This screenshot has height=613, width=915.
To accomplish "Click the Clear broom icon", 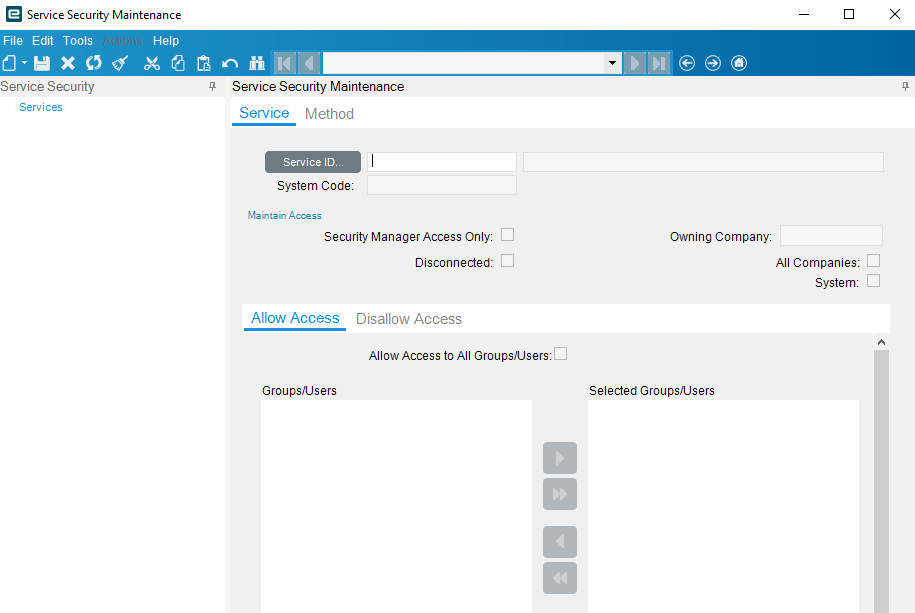I will click(120, 63).
